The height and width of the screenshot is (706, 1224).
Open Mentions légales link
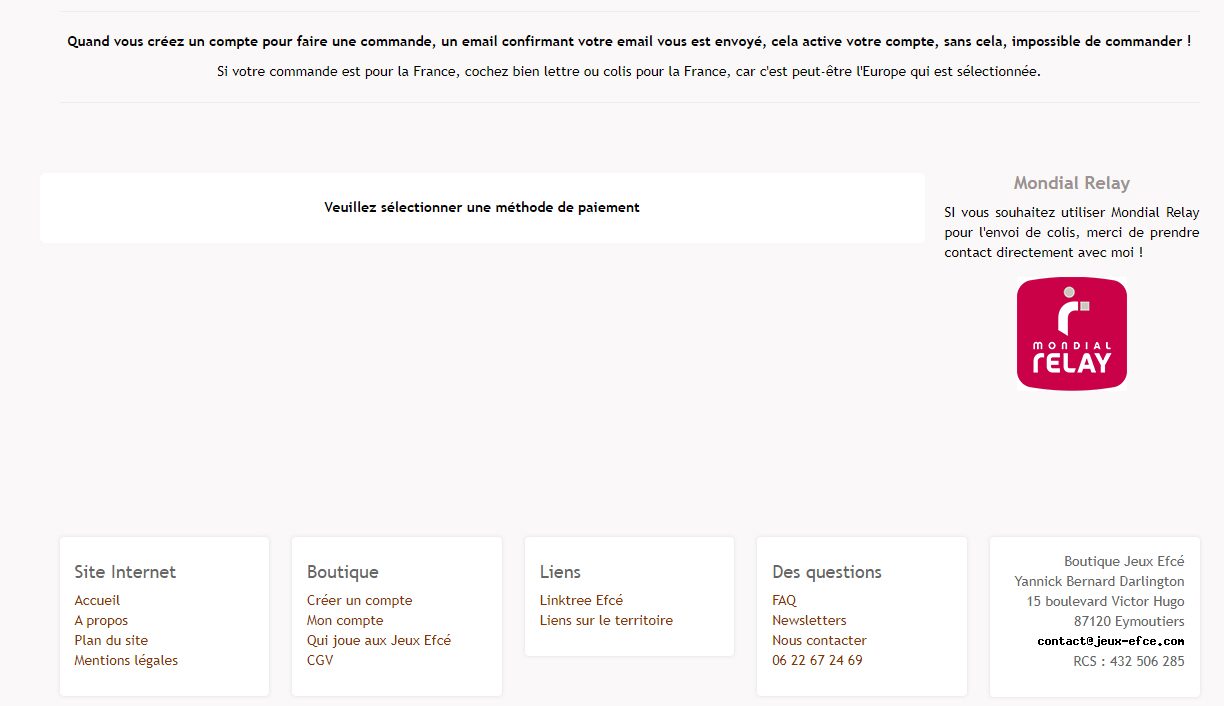126,661
